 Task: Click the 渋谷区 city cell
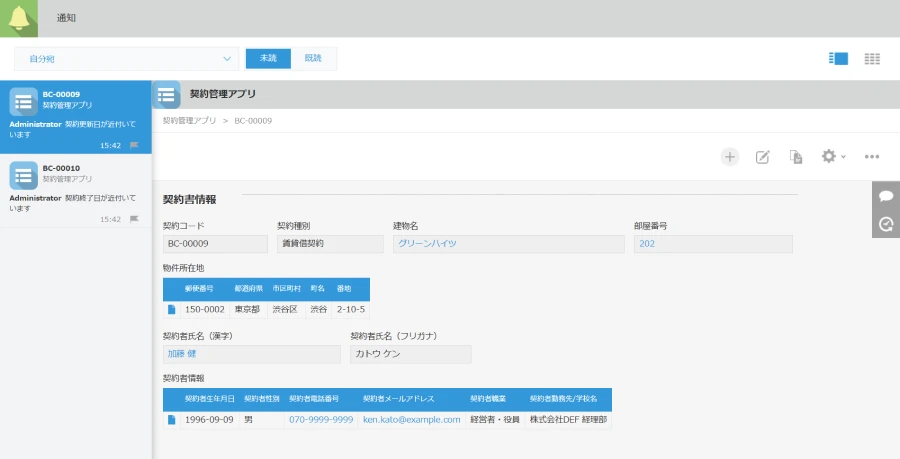[x=285, y=309]
